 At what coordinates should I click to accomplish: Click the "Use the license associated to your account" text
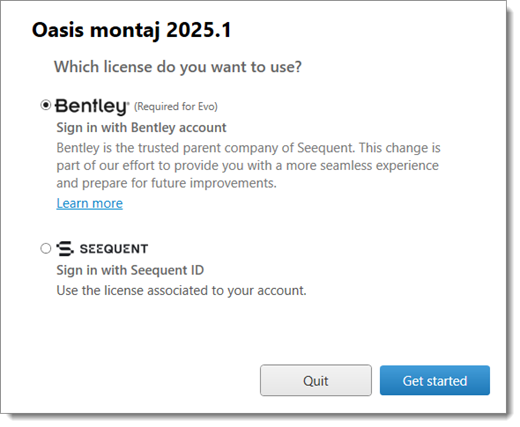pos(181,290)
